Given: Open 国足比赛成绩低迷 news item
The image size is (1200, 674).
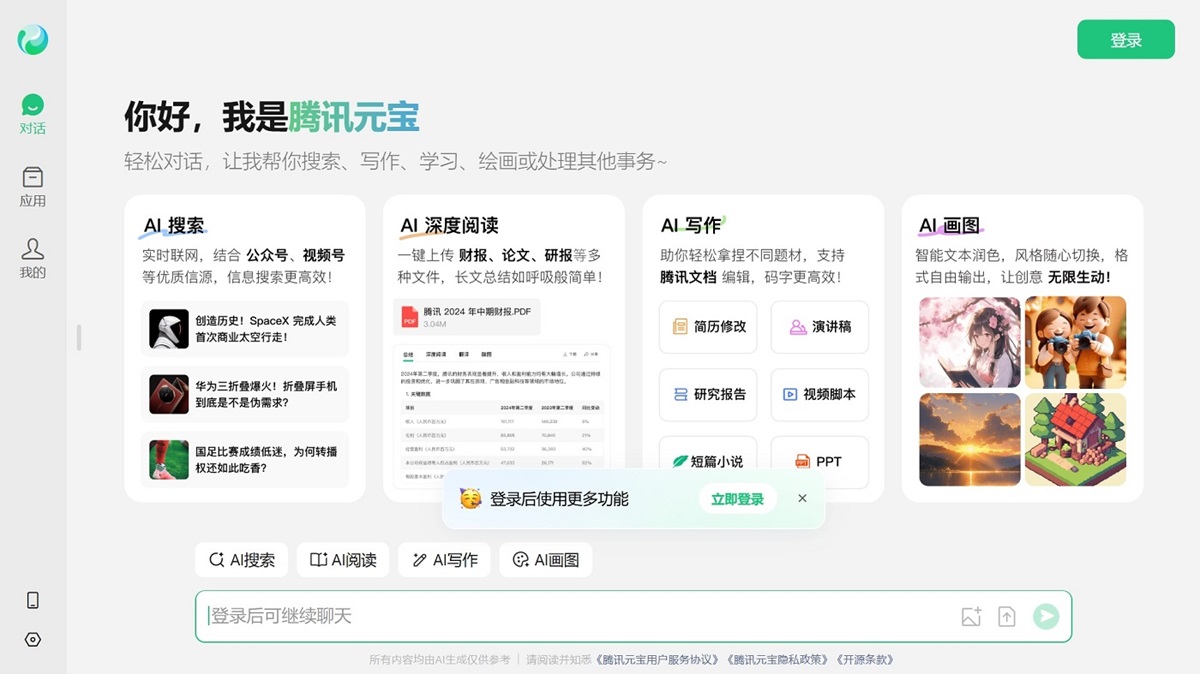Looking at the screenshot, I should tap(246, 460).
